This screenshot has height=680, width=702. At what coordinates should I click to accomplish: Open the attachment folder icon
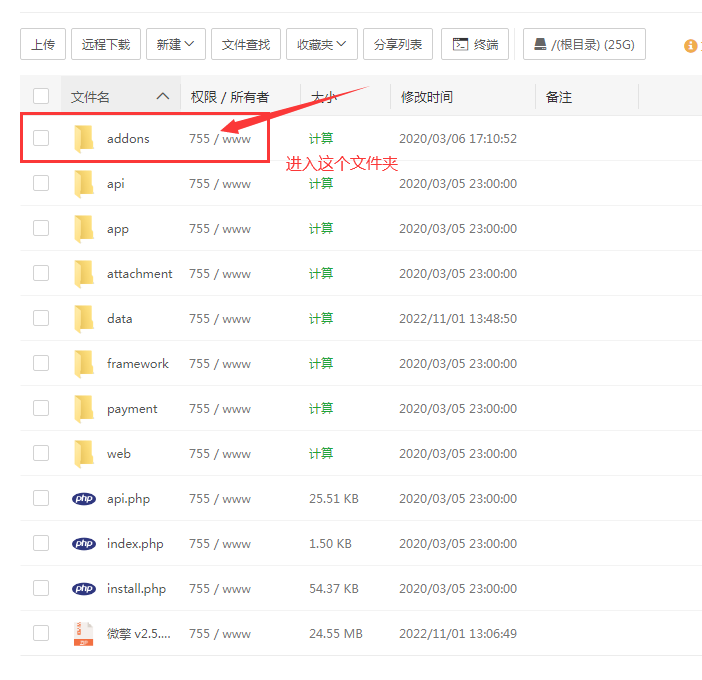84,274
